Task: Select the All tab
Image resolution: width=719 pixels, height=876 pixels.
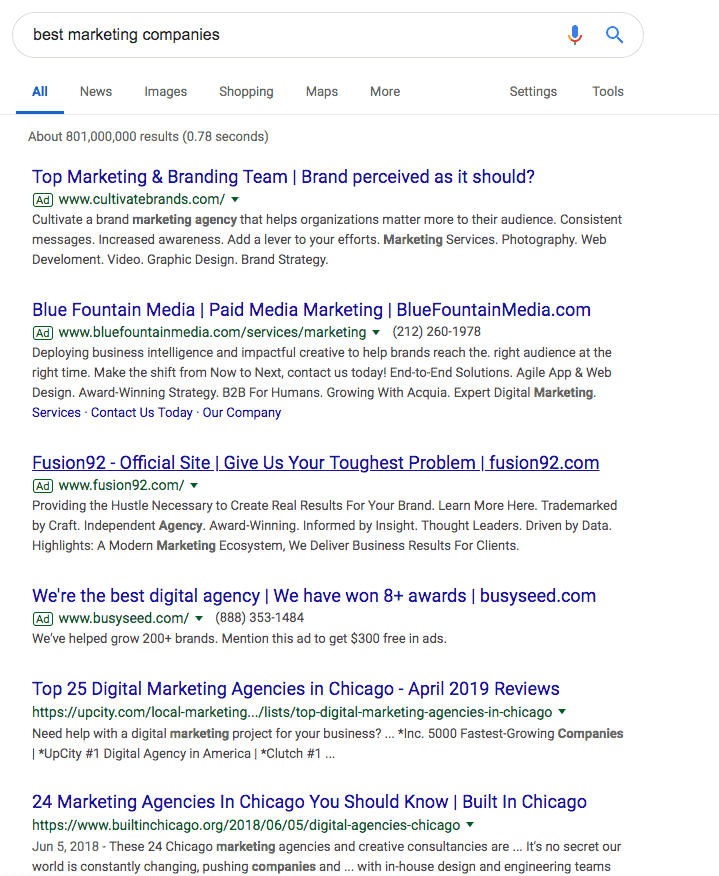Action: (40, 92)
